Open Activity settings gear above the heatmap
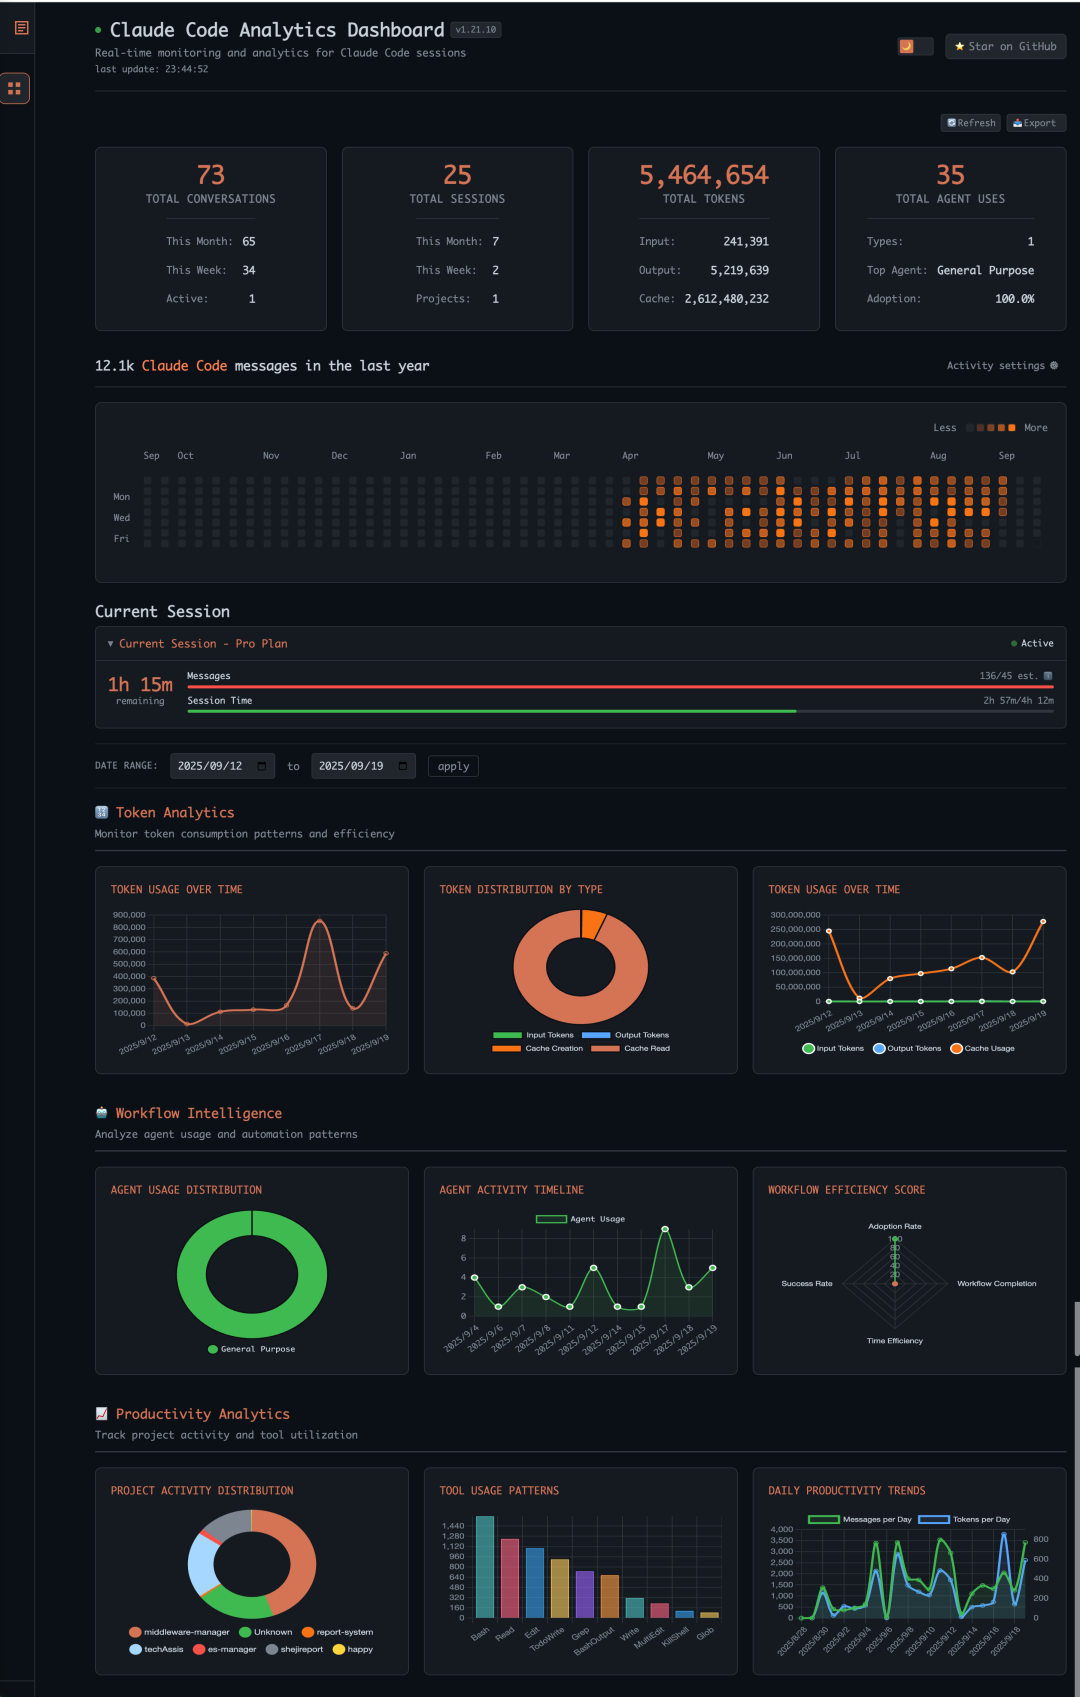 [1053, 366]
